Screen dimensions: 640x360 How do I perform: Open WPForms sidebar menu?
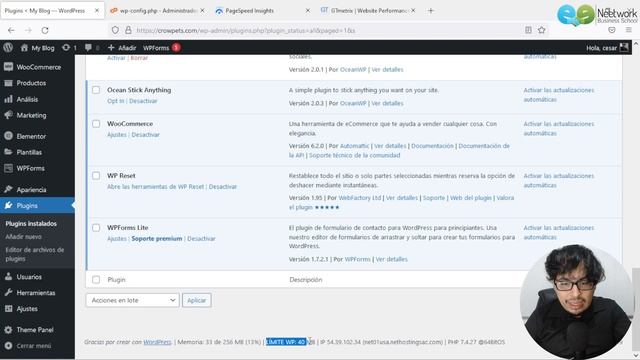coord(37,168)
